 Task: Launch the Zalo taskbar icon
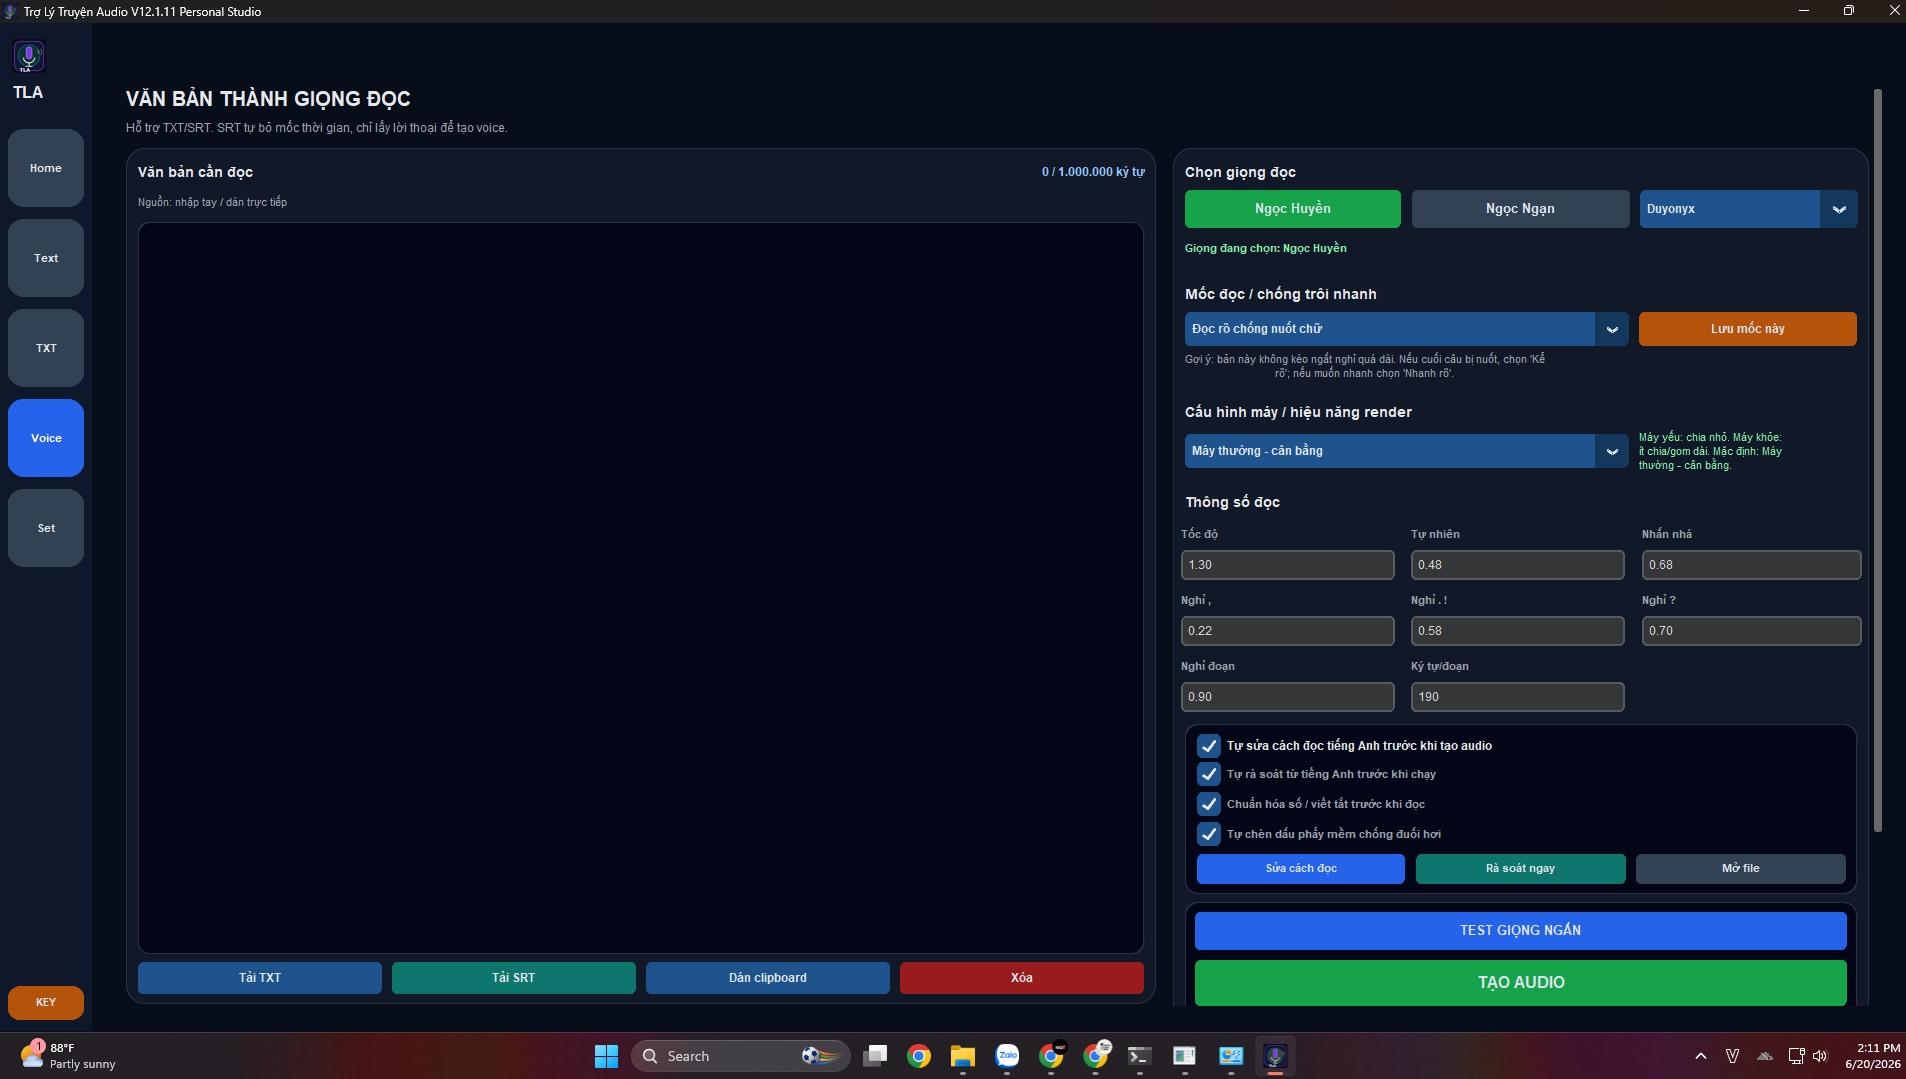click(1007, 1056)
